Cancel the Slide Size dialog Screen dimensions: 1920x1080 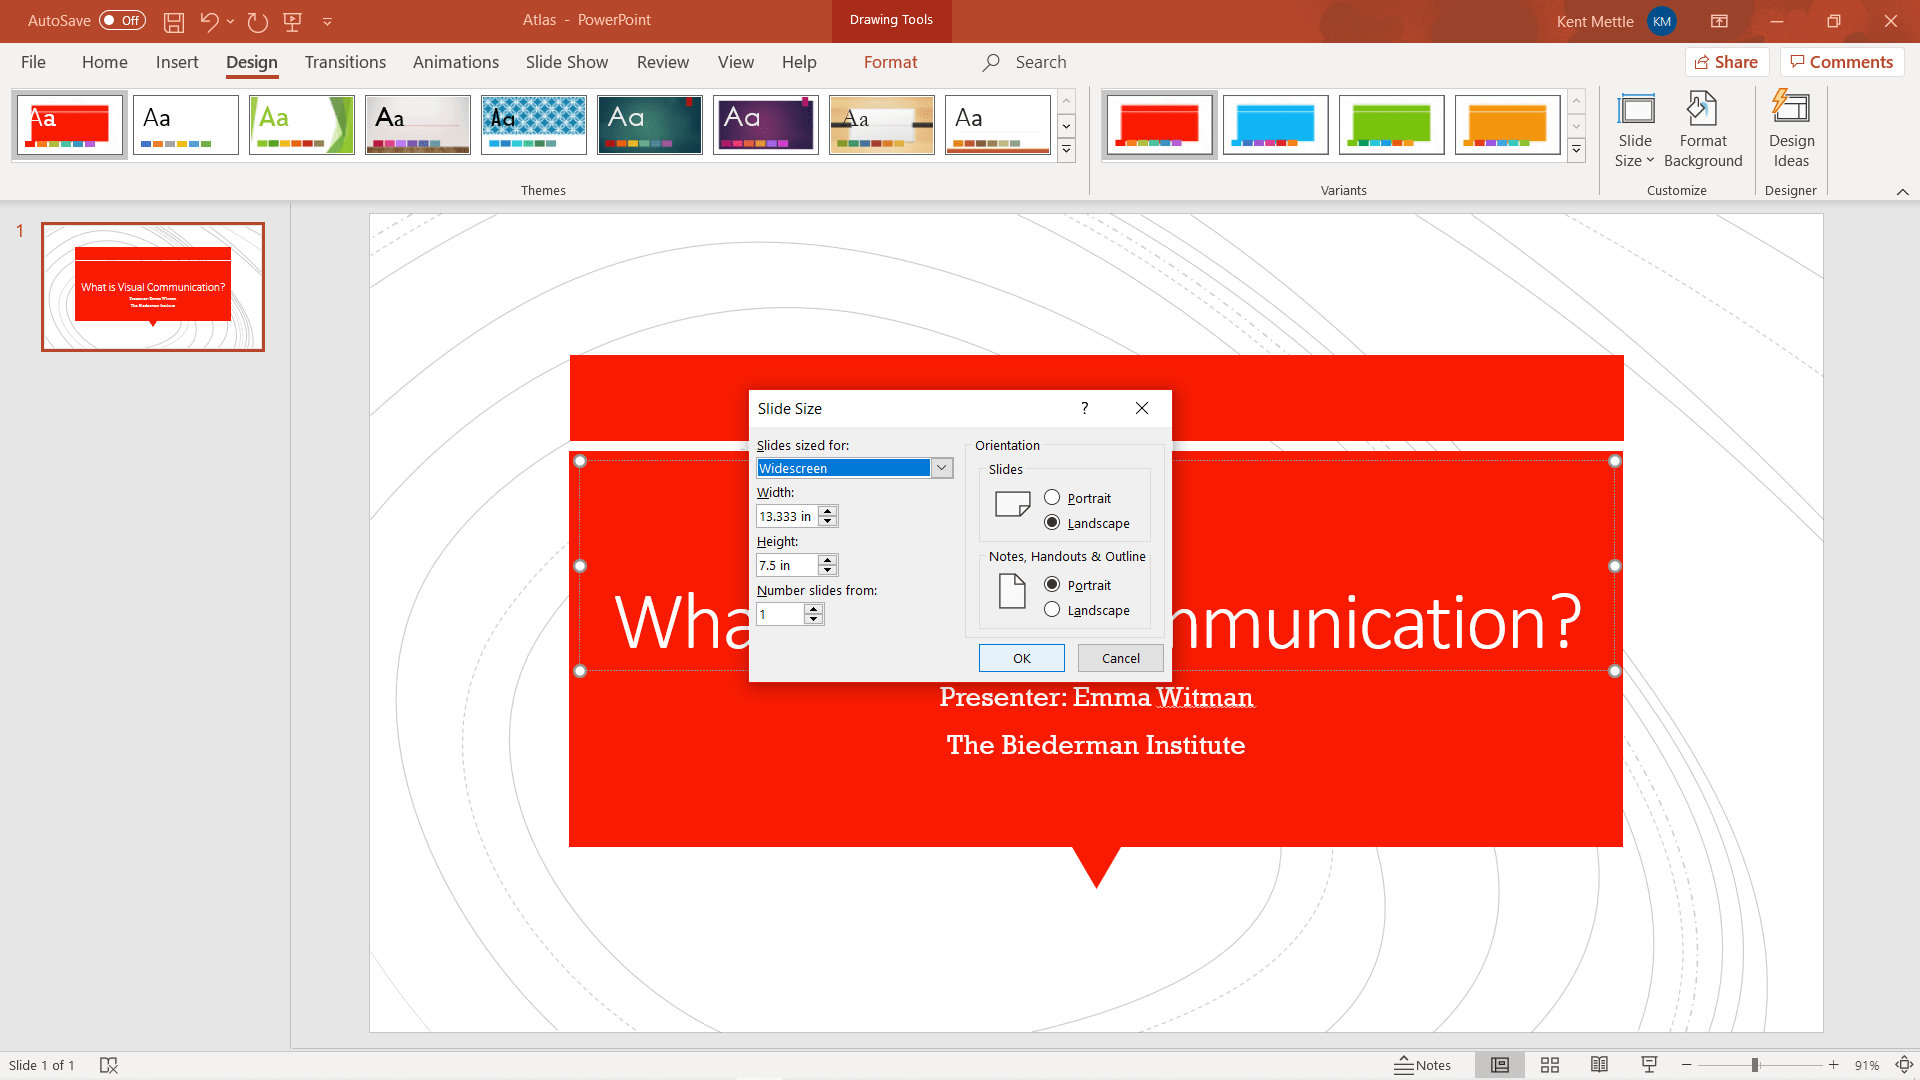click(1120, 658)
